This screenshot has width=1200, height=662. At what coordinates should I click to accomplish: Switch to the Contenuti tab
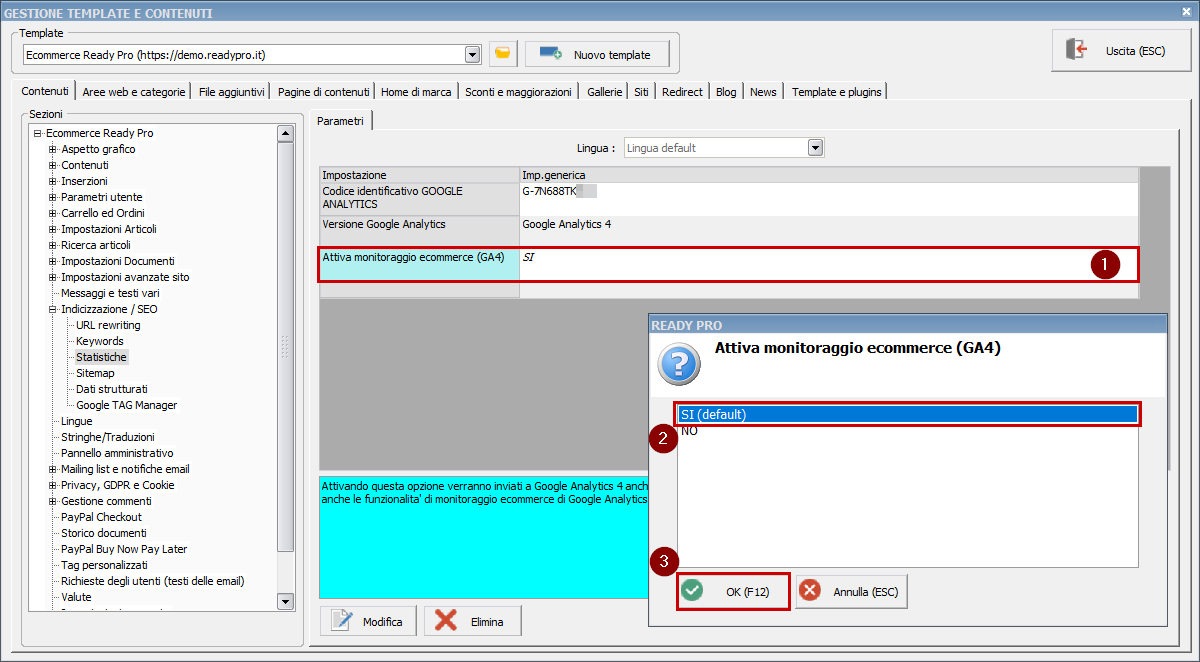[x=45, y=91]
